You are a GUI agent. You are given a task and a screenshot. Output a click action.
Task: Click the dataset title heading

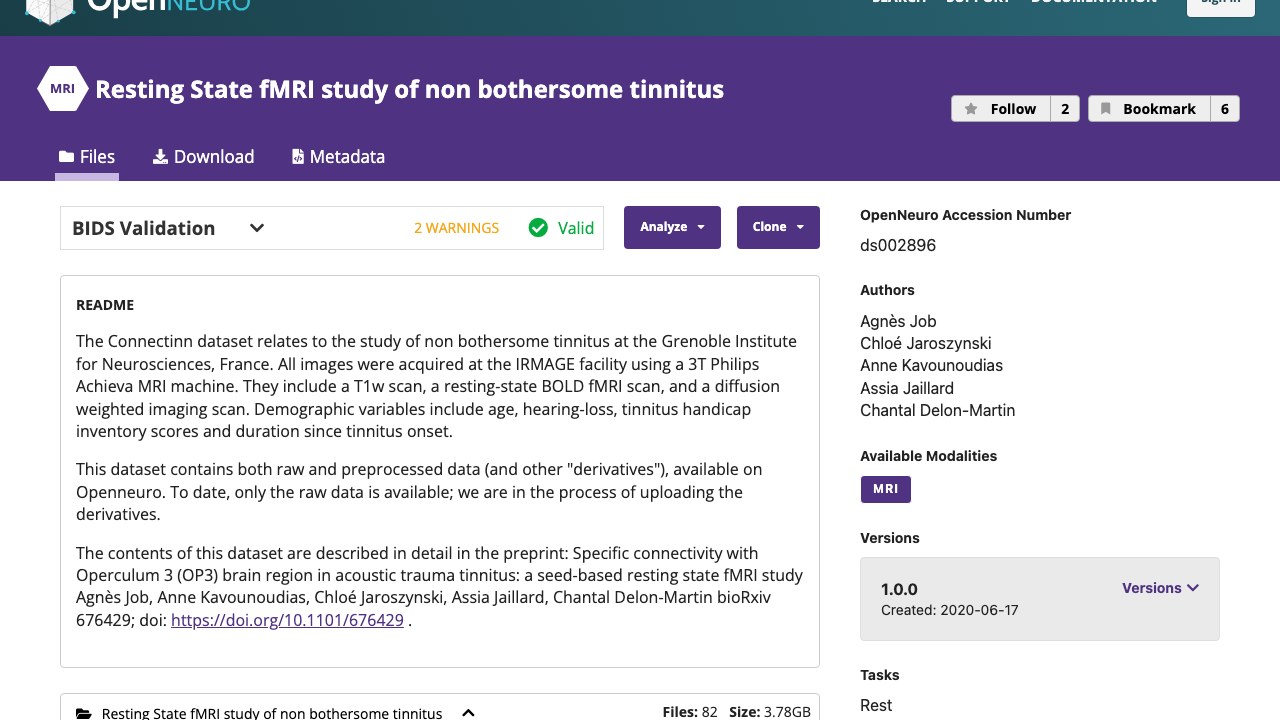(409, 89)
